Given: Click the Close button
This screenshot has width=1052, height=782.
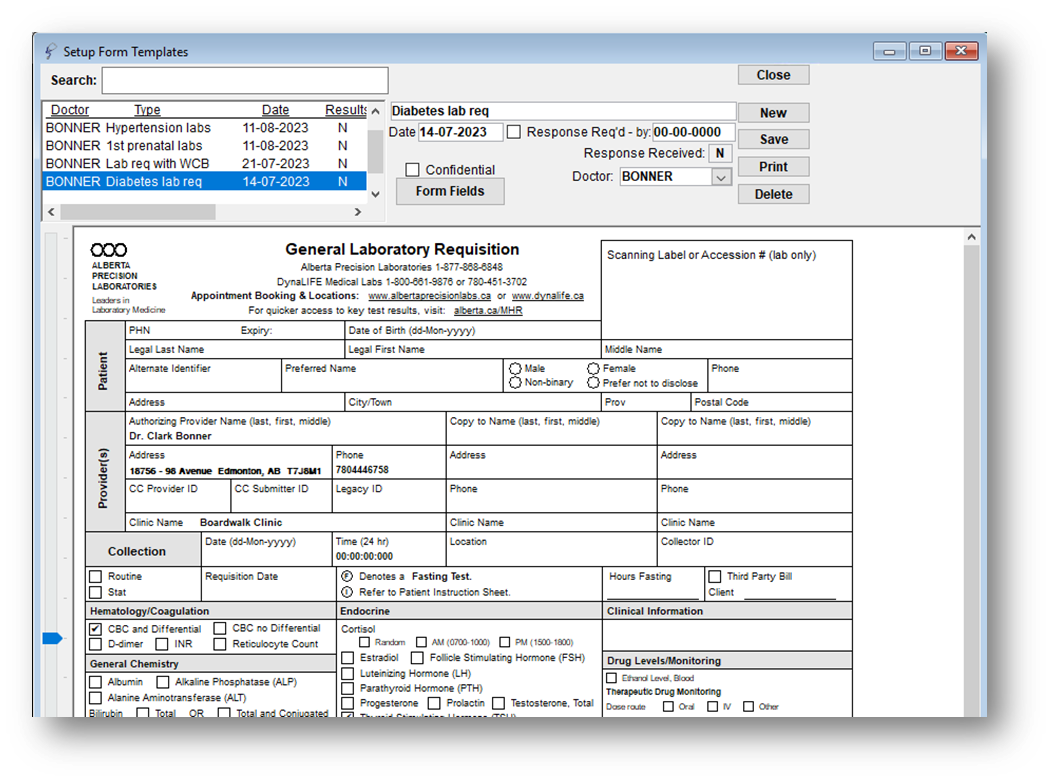Looking at the screenshot, I should 774,75.
